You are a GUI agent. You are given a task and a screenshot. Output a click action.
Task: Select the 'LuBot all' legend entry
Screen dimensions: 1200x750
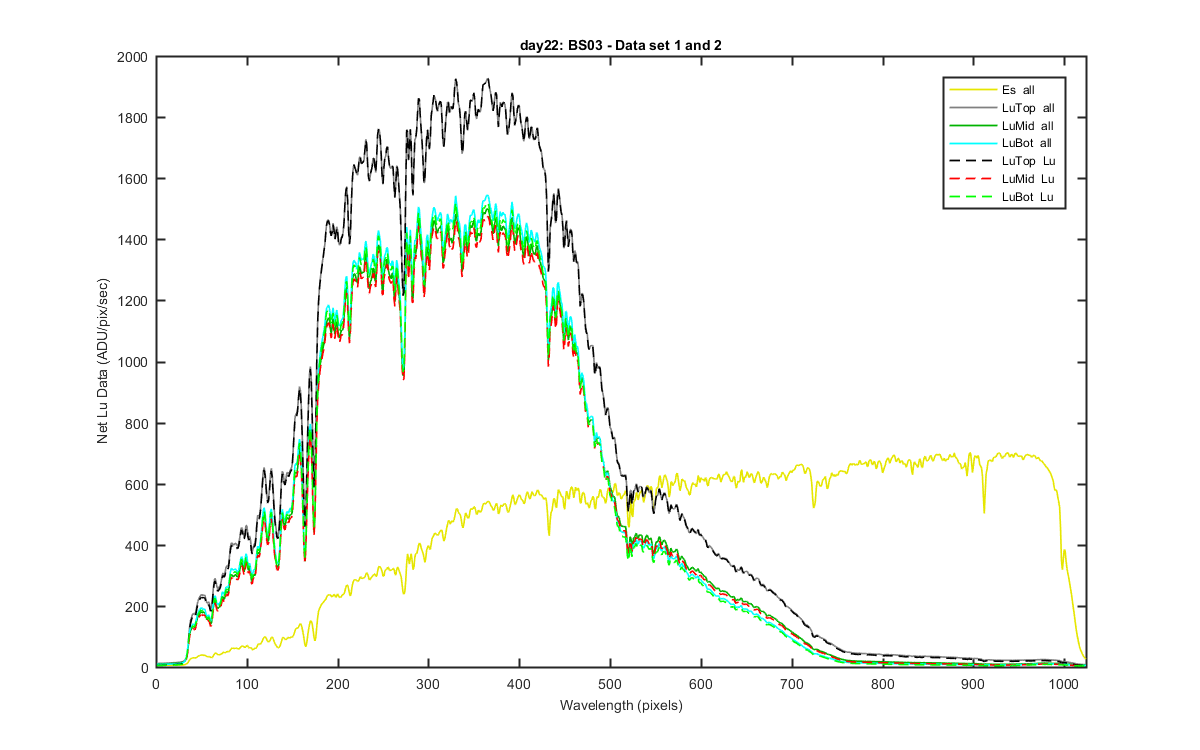tap(1003, 144)
